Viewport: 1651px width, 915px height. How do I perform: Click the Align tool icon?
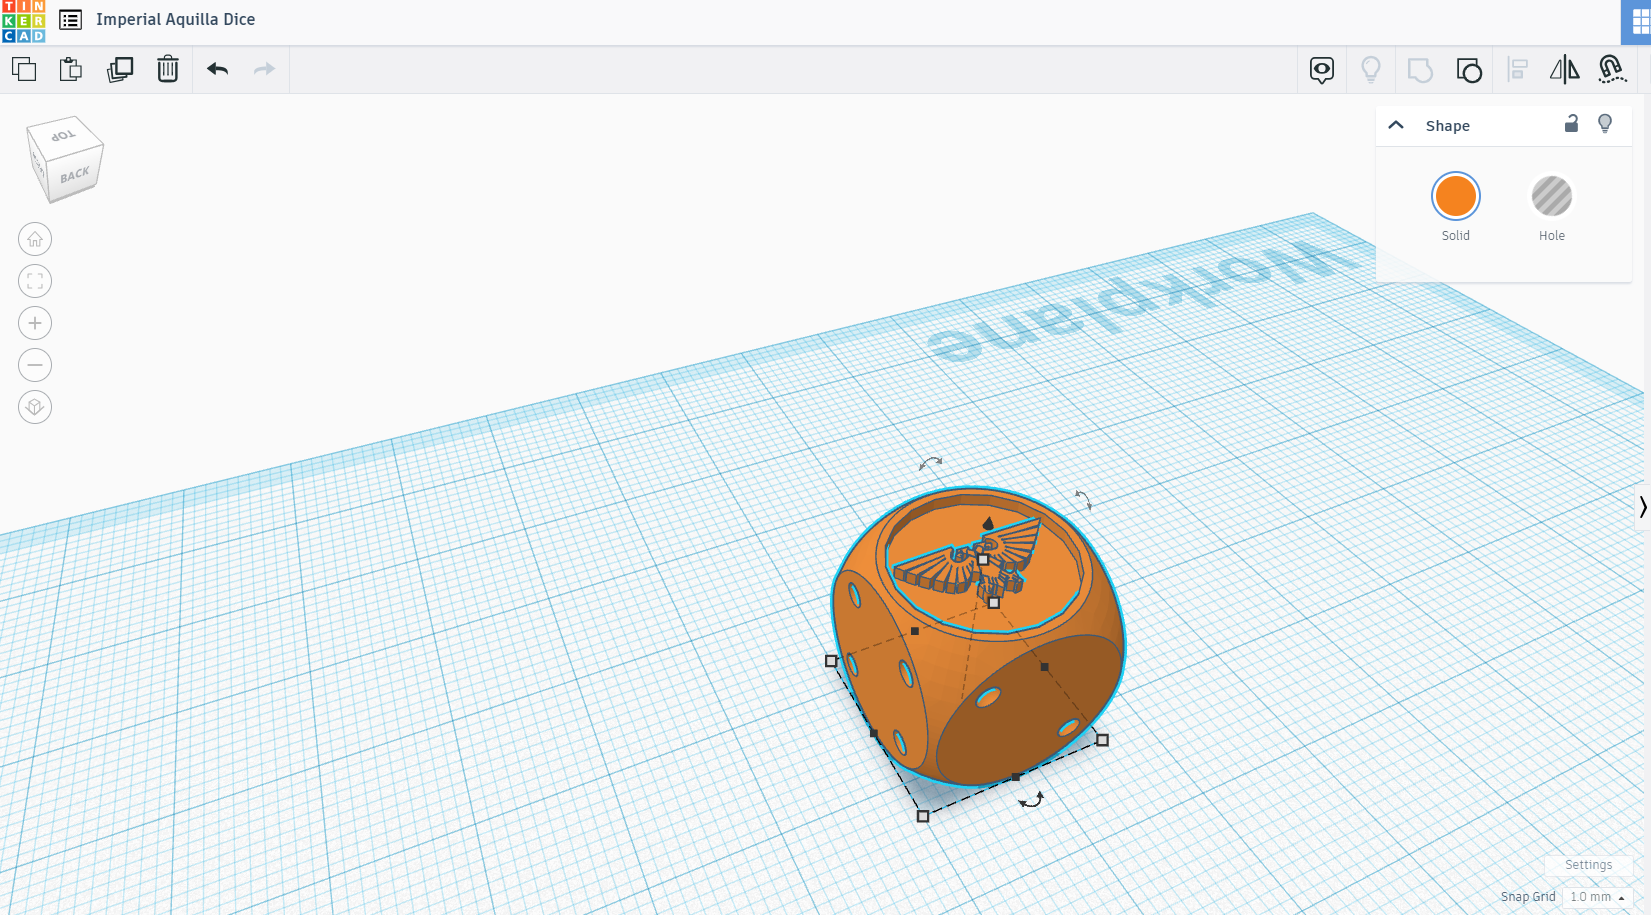point(1517,70)
